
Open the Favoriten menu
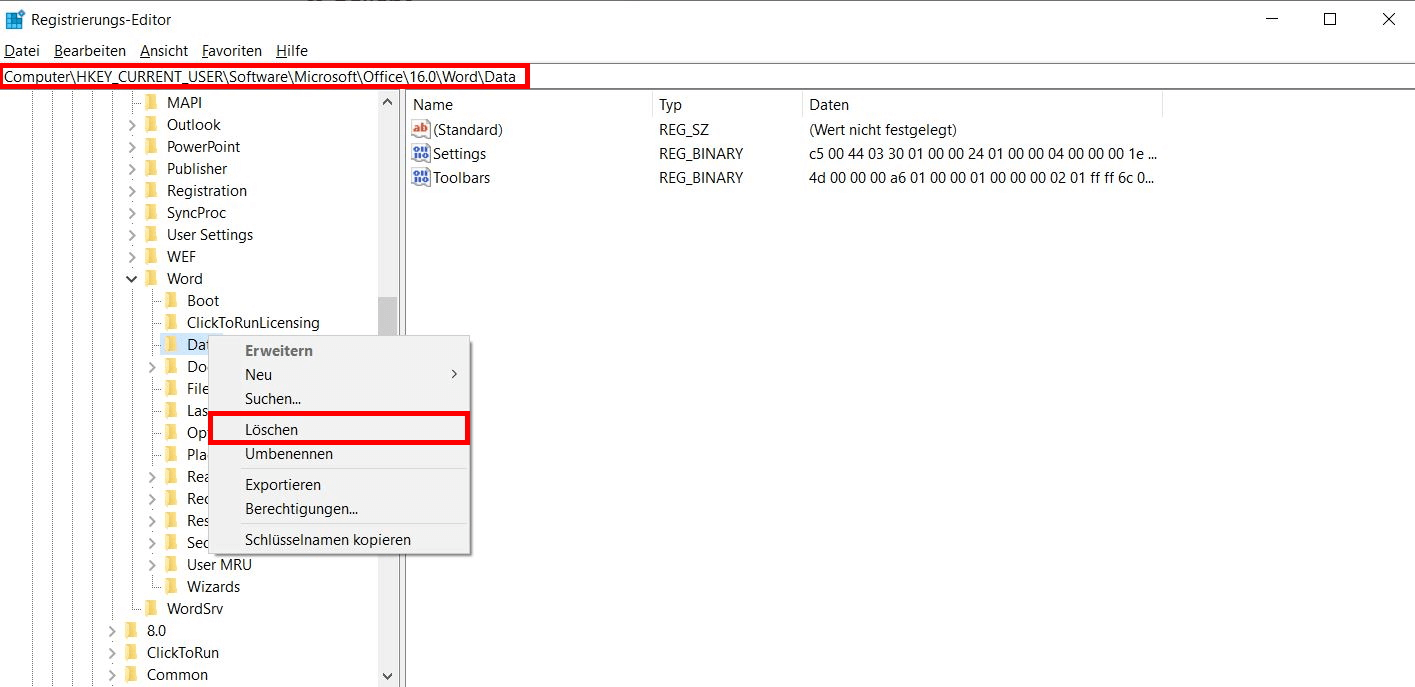coord(232,51)
